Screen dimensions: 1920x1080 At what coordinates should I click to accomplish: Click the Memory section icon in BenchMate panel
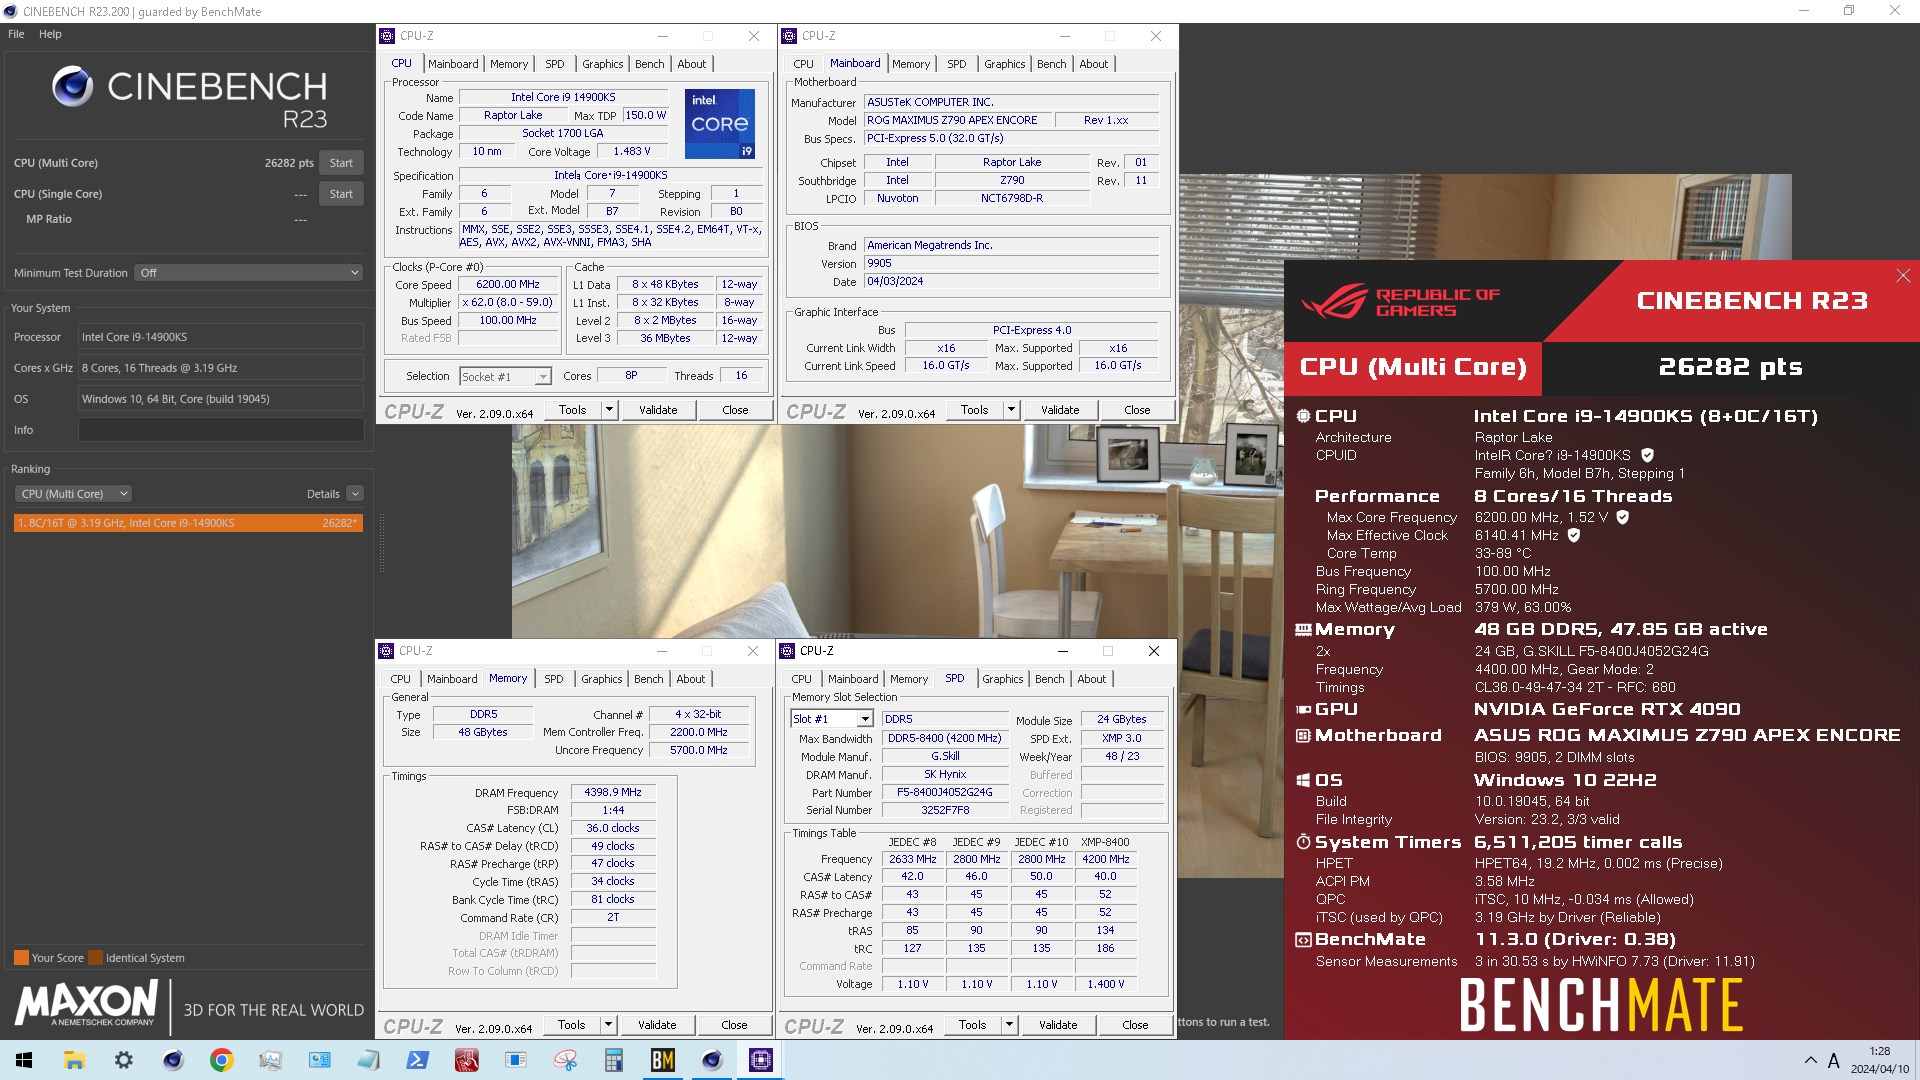coord(1303,630)
